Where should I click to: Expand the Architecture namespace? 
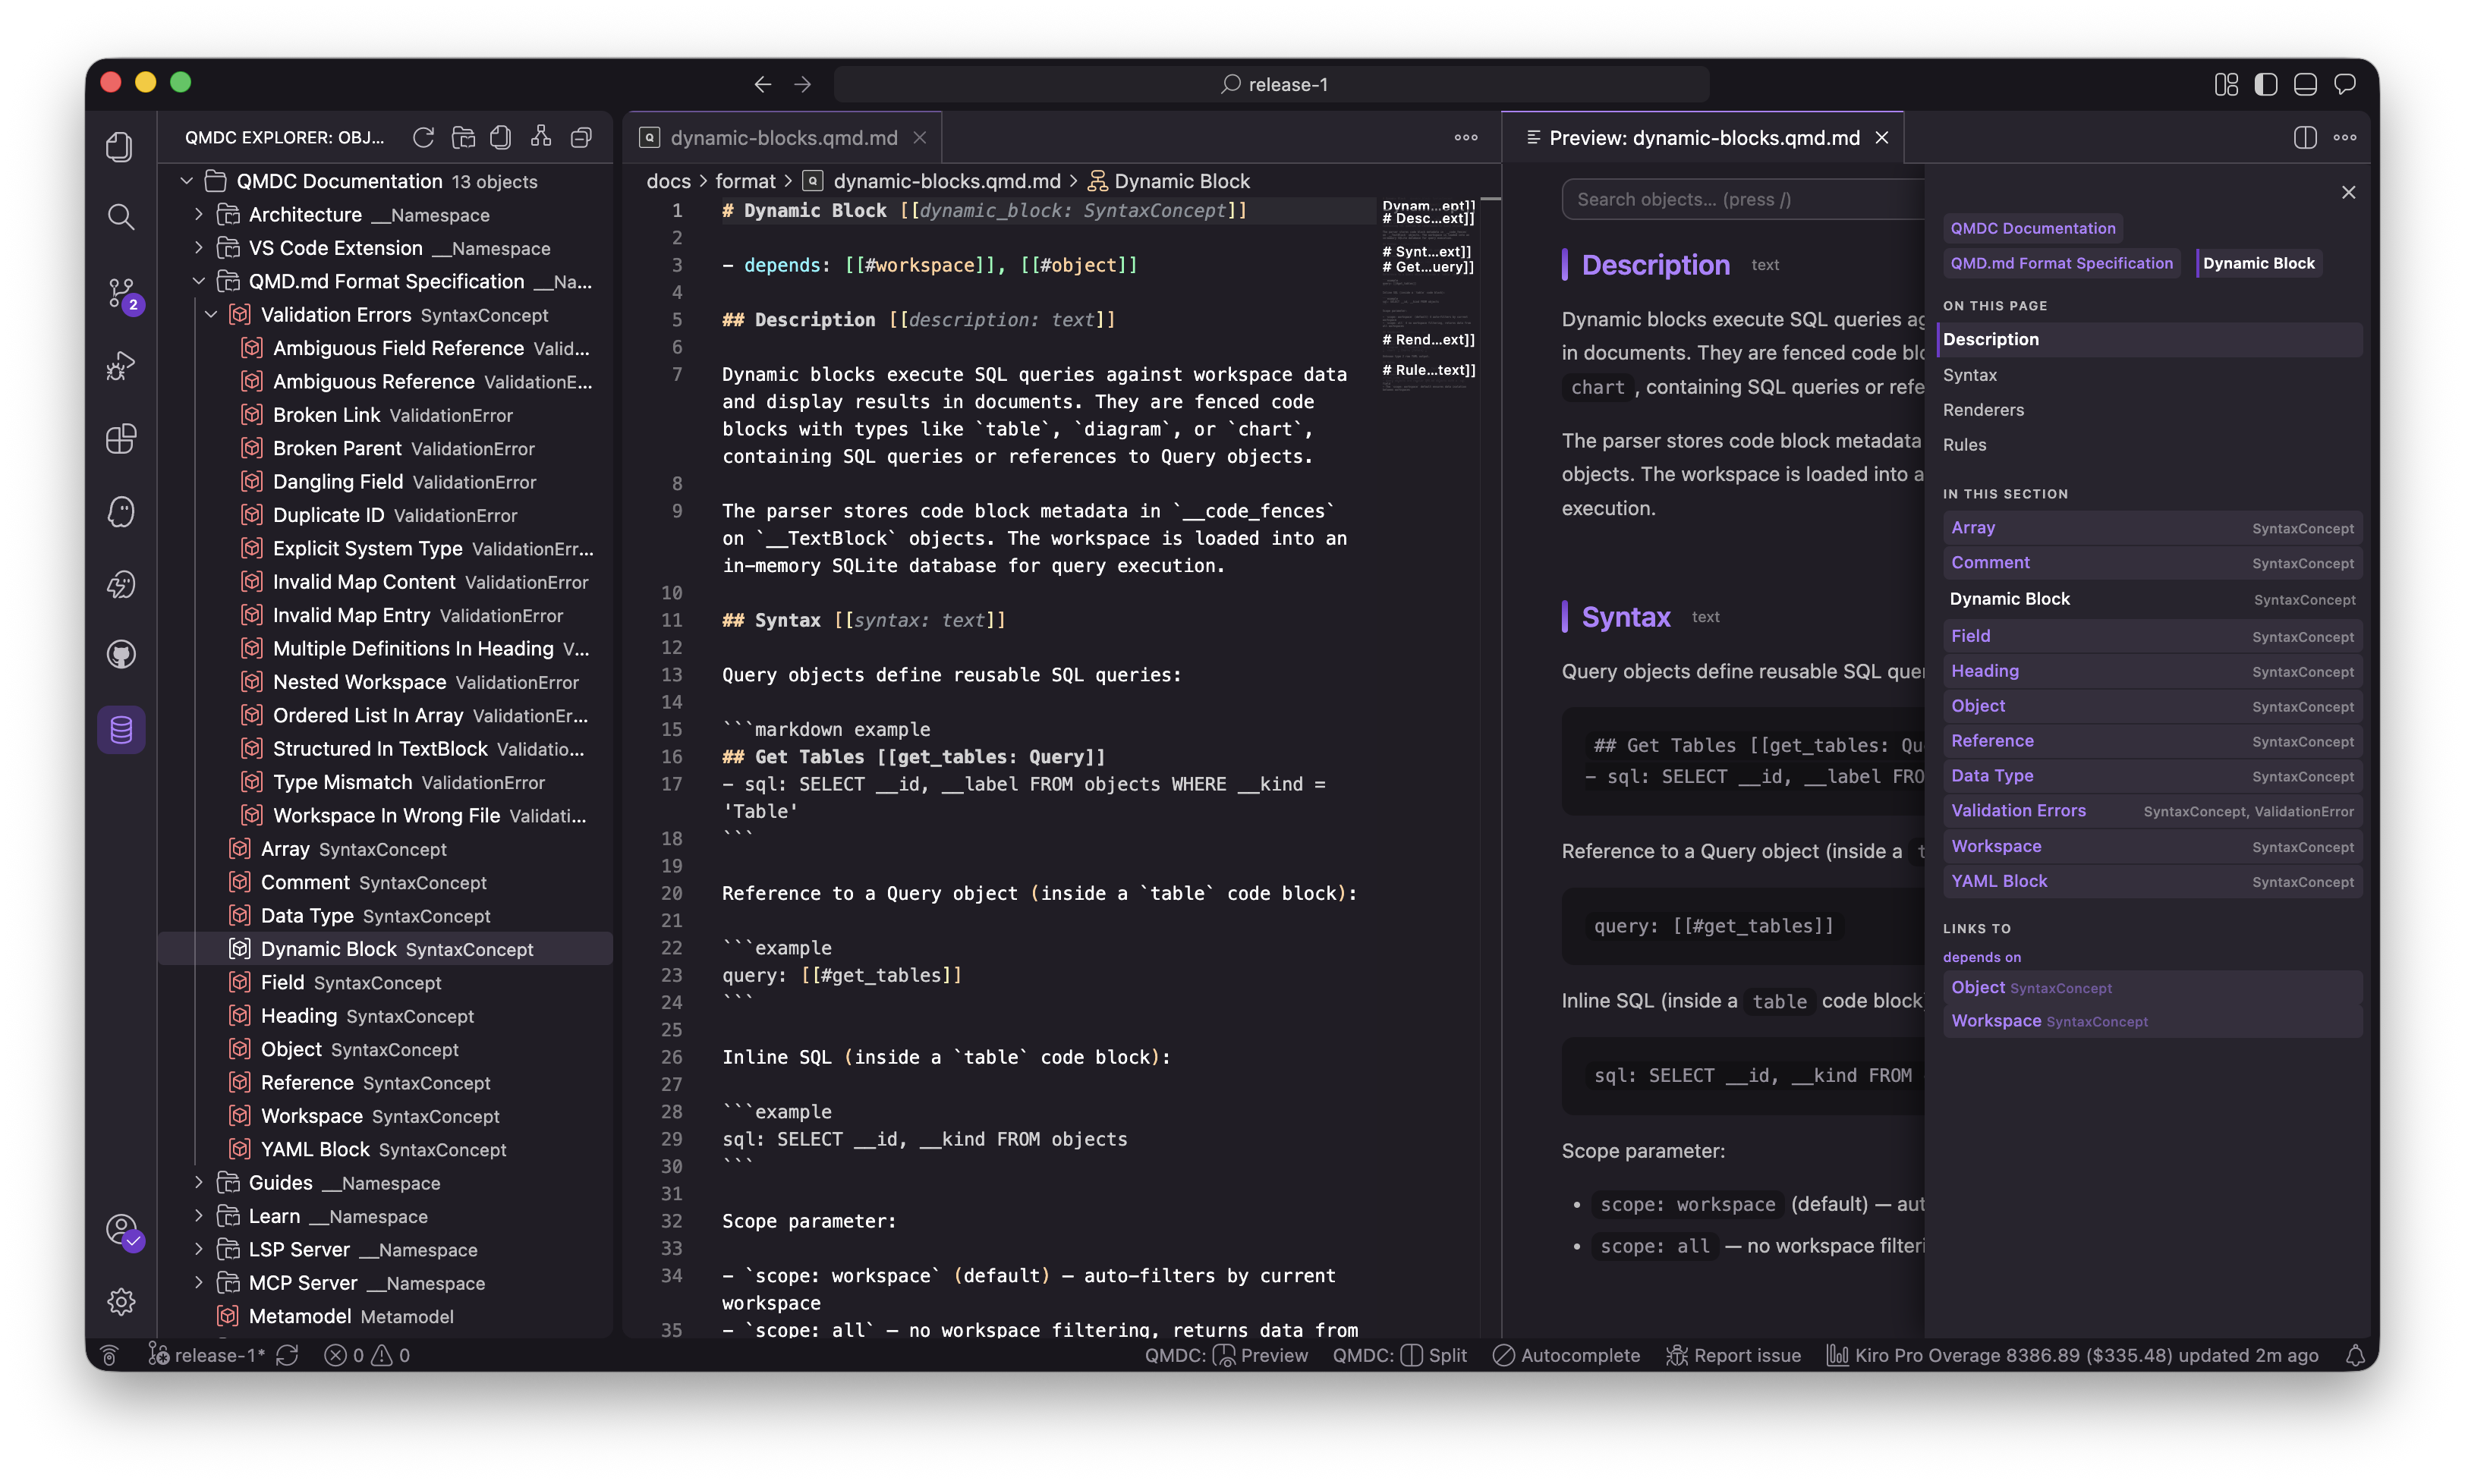coord(198,214)
